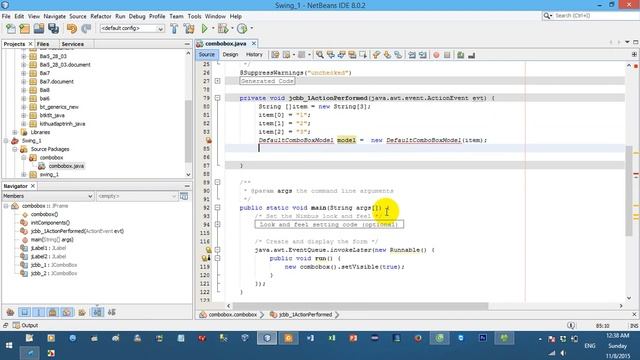This screenshot has height=360, width=640.
Task: Click the Debug Project toolbar icon
Action: click(223, 29)
